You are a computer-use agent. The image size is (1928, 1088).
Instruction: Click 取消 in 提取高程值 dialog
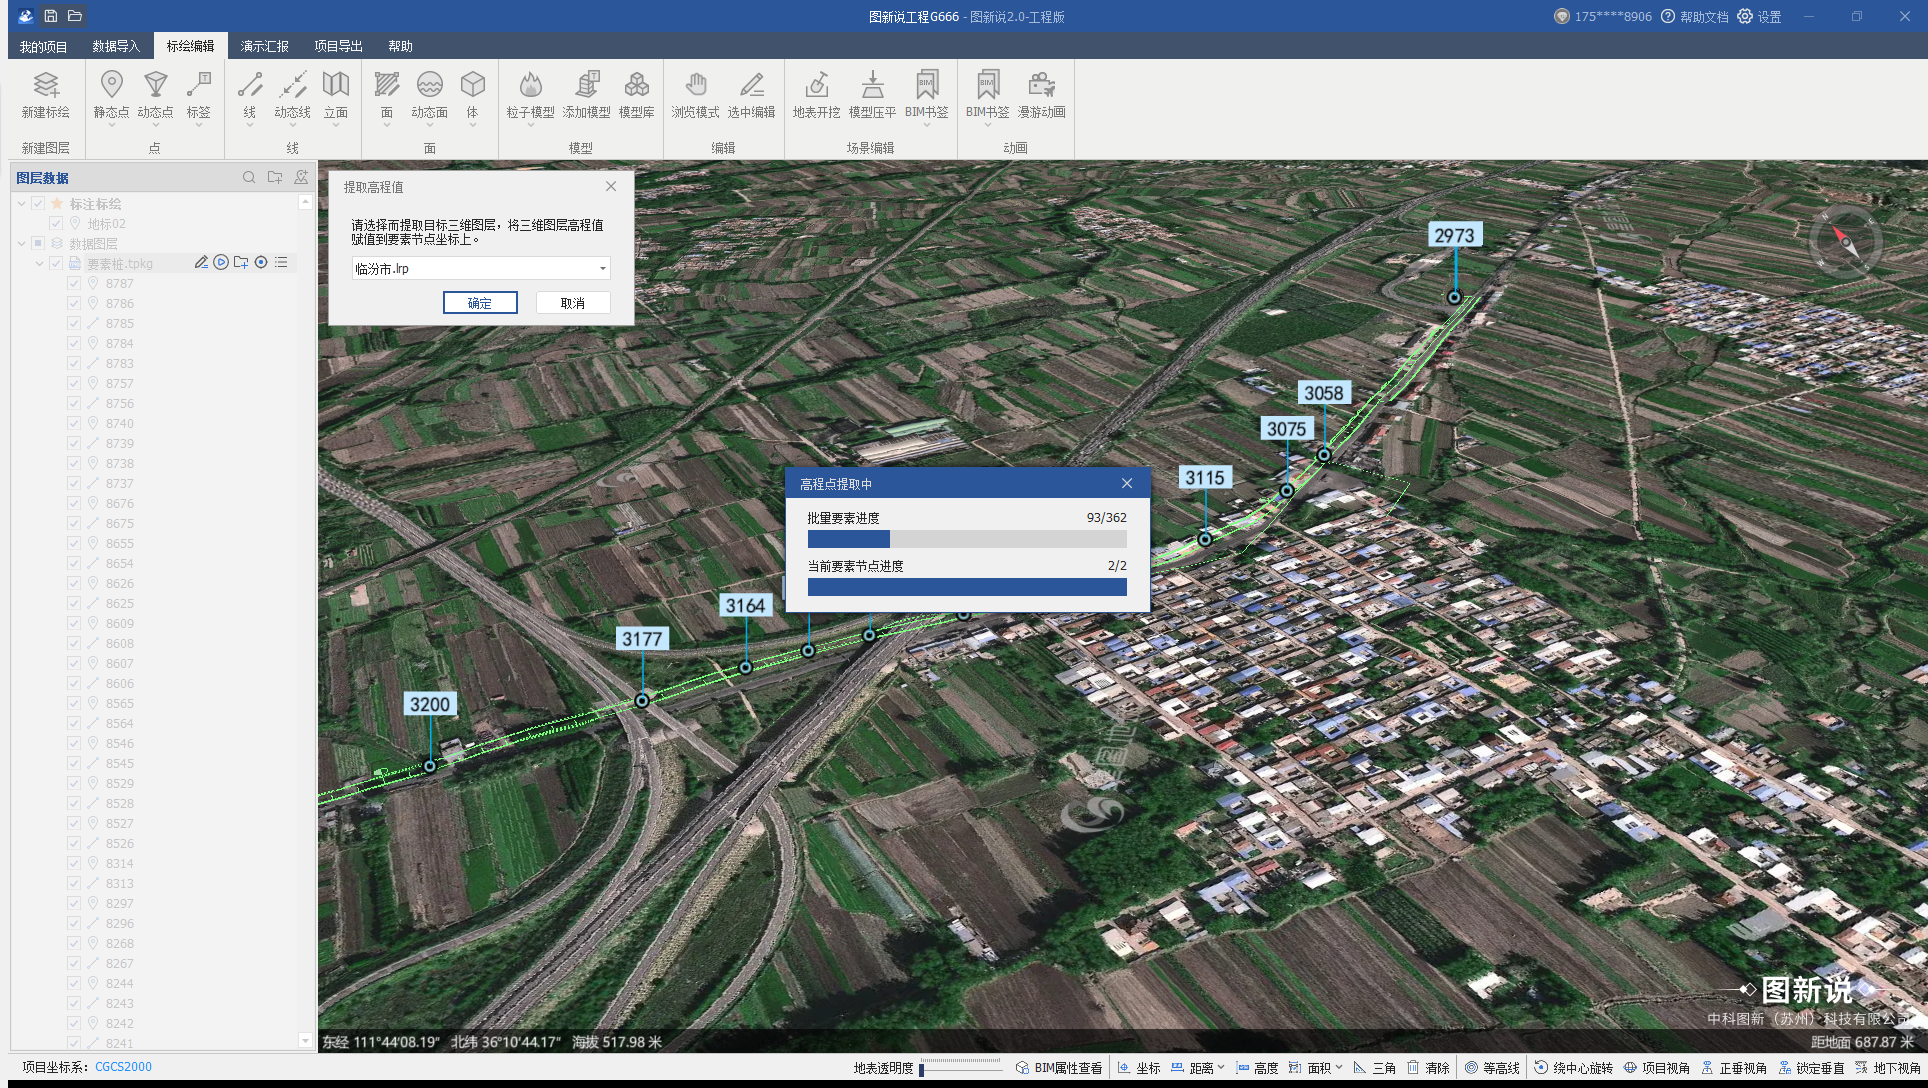pos(573,303)
